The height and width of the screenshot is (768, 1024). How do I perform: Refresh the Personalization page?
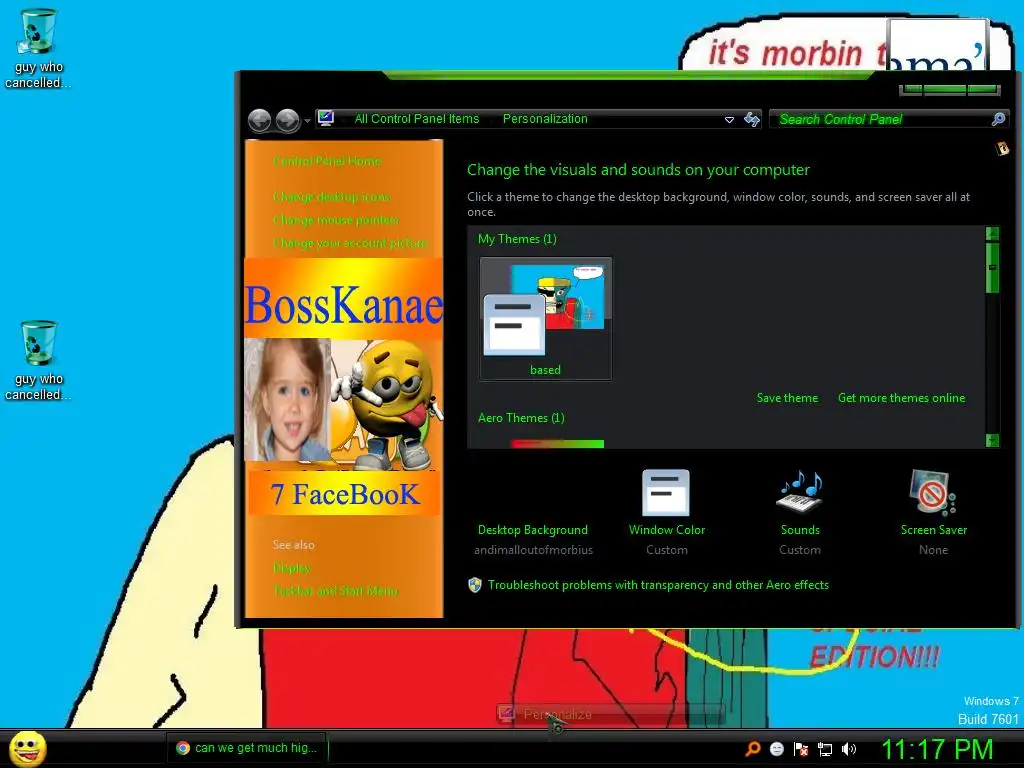[752, 119]
